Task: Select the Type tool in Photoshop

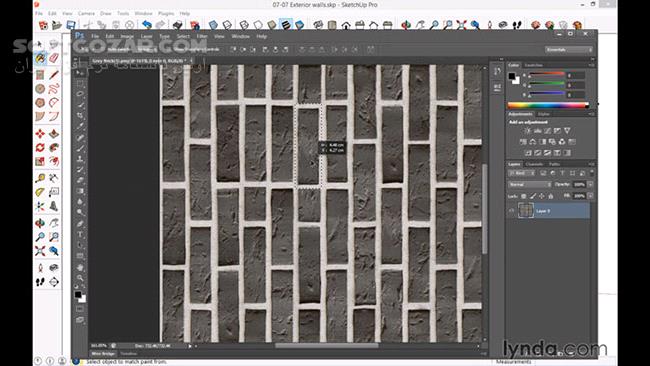Action: 80,234
